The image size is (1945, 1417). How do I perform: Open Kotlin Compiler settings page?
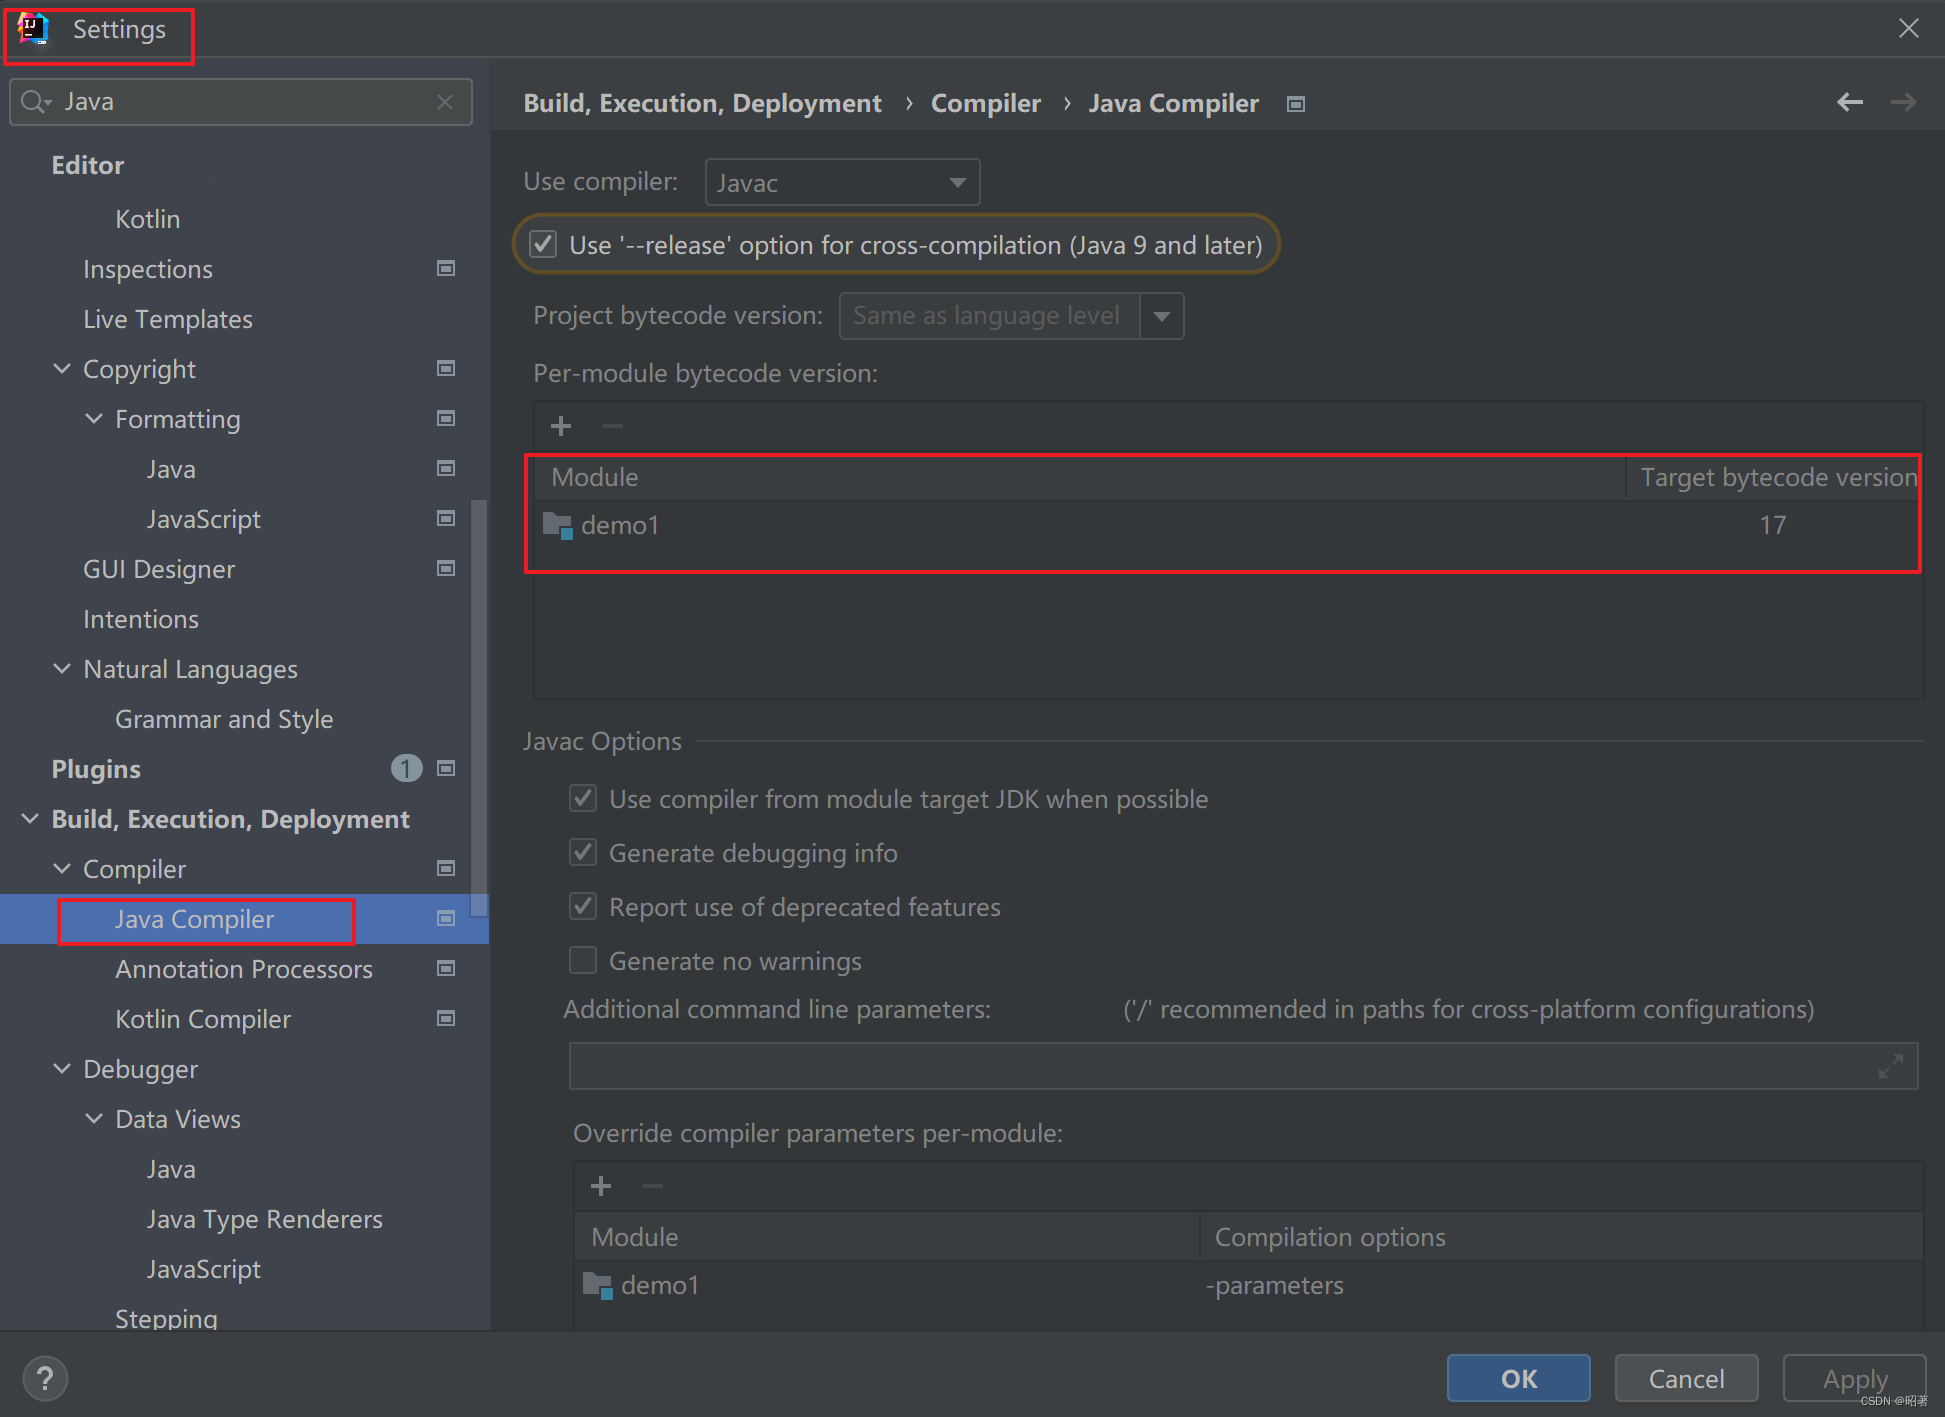point(203,1019)
